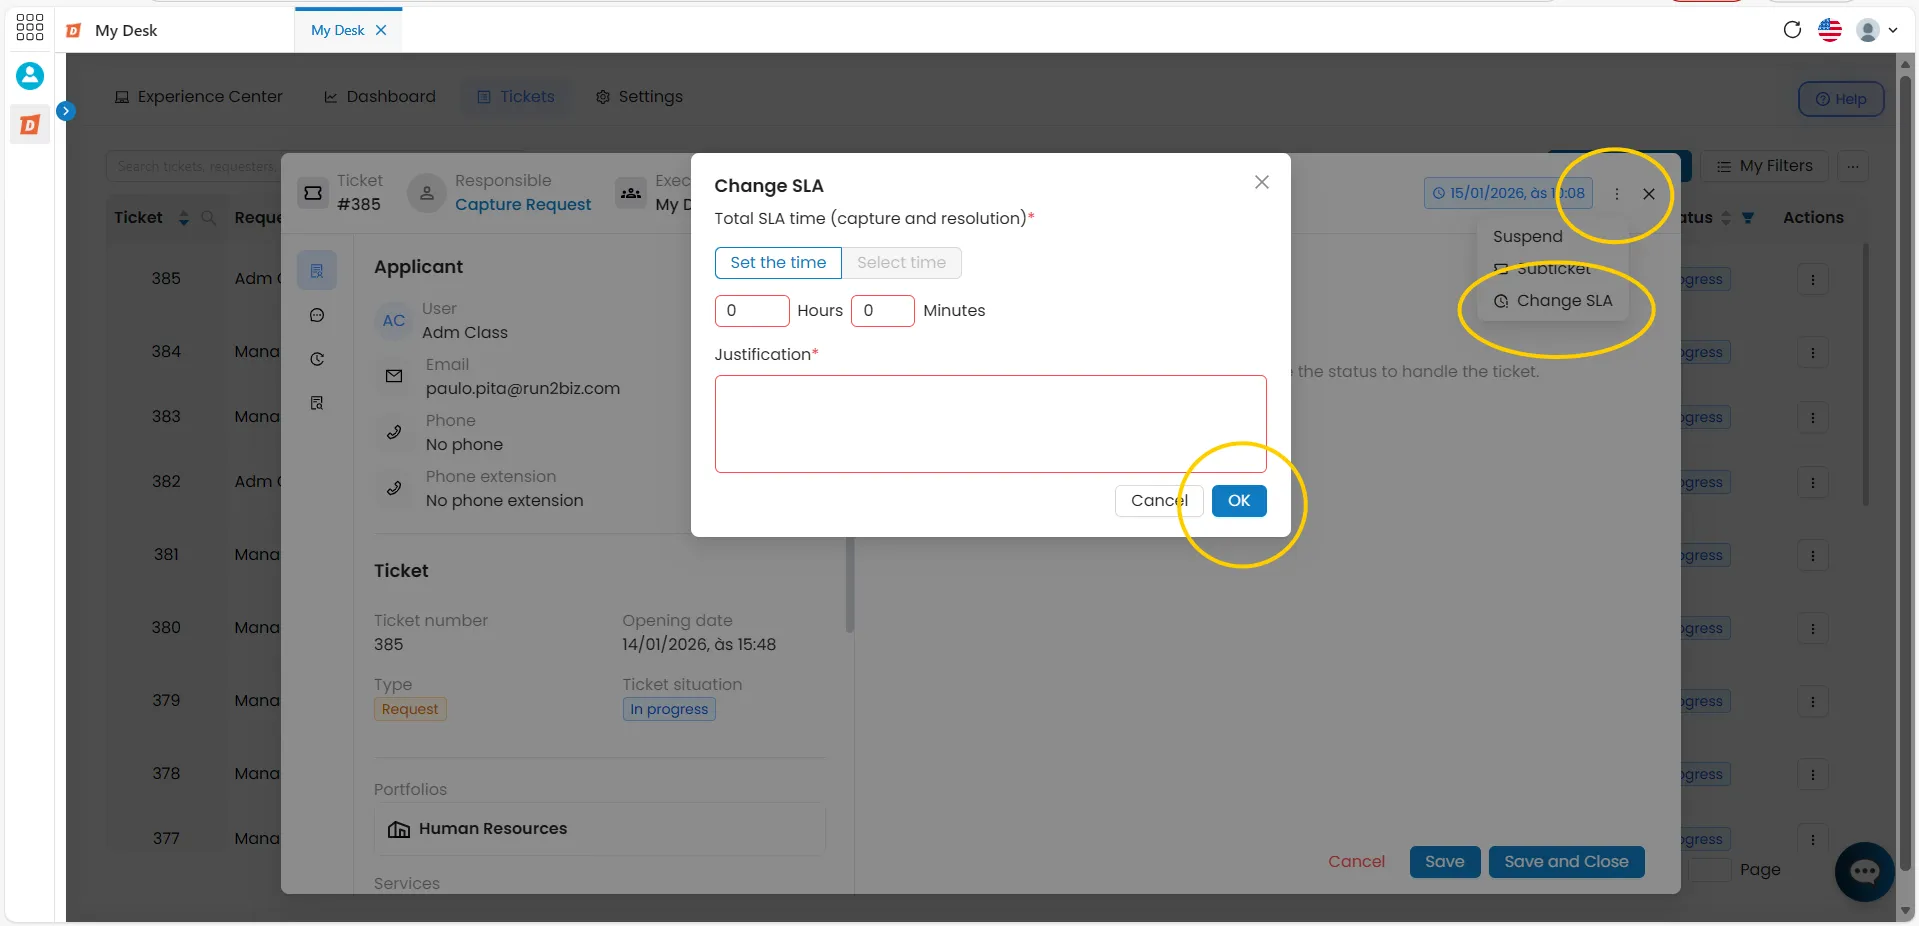Screen dimensions: 1919x926
Task: Open ticket three-dots options menu
Action: point(1617,194)
